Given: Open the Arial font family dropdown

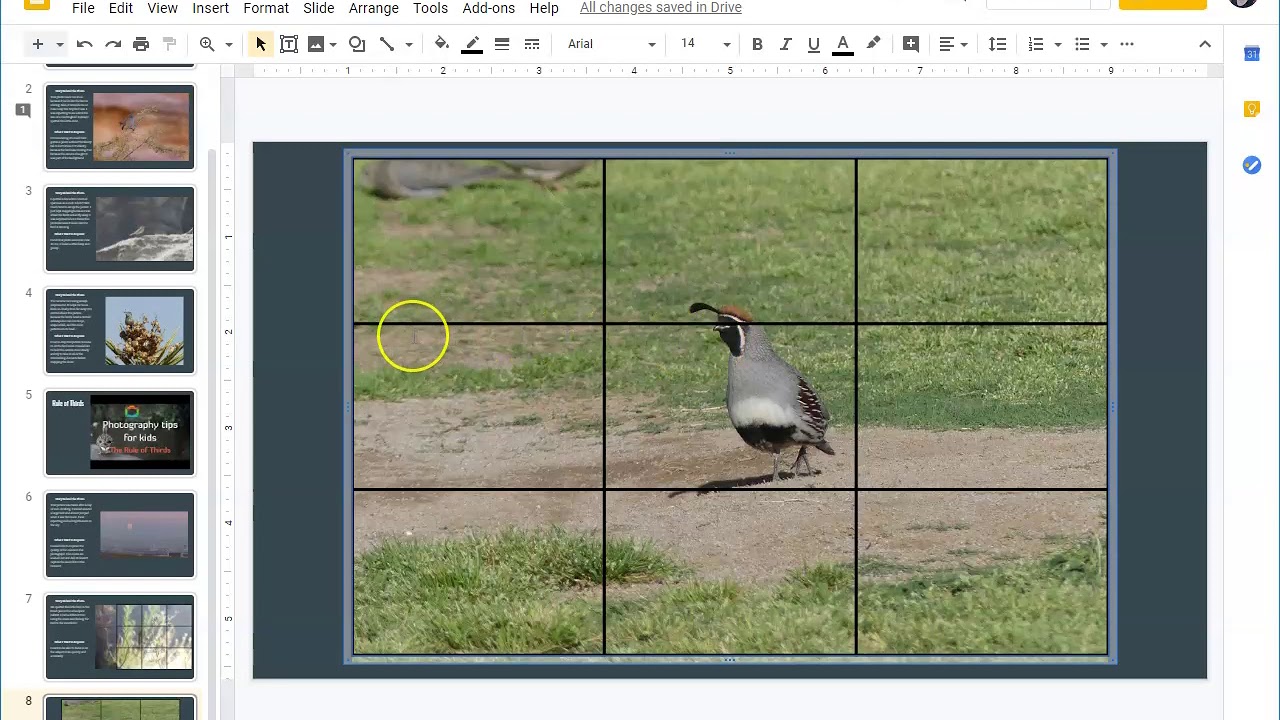Looking at the screenshot, I should pos(611,44).
